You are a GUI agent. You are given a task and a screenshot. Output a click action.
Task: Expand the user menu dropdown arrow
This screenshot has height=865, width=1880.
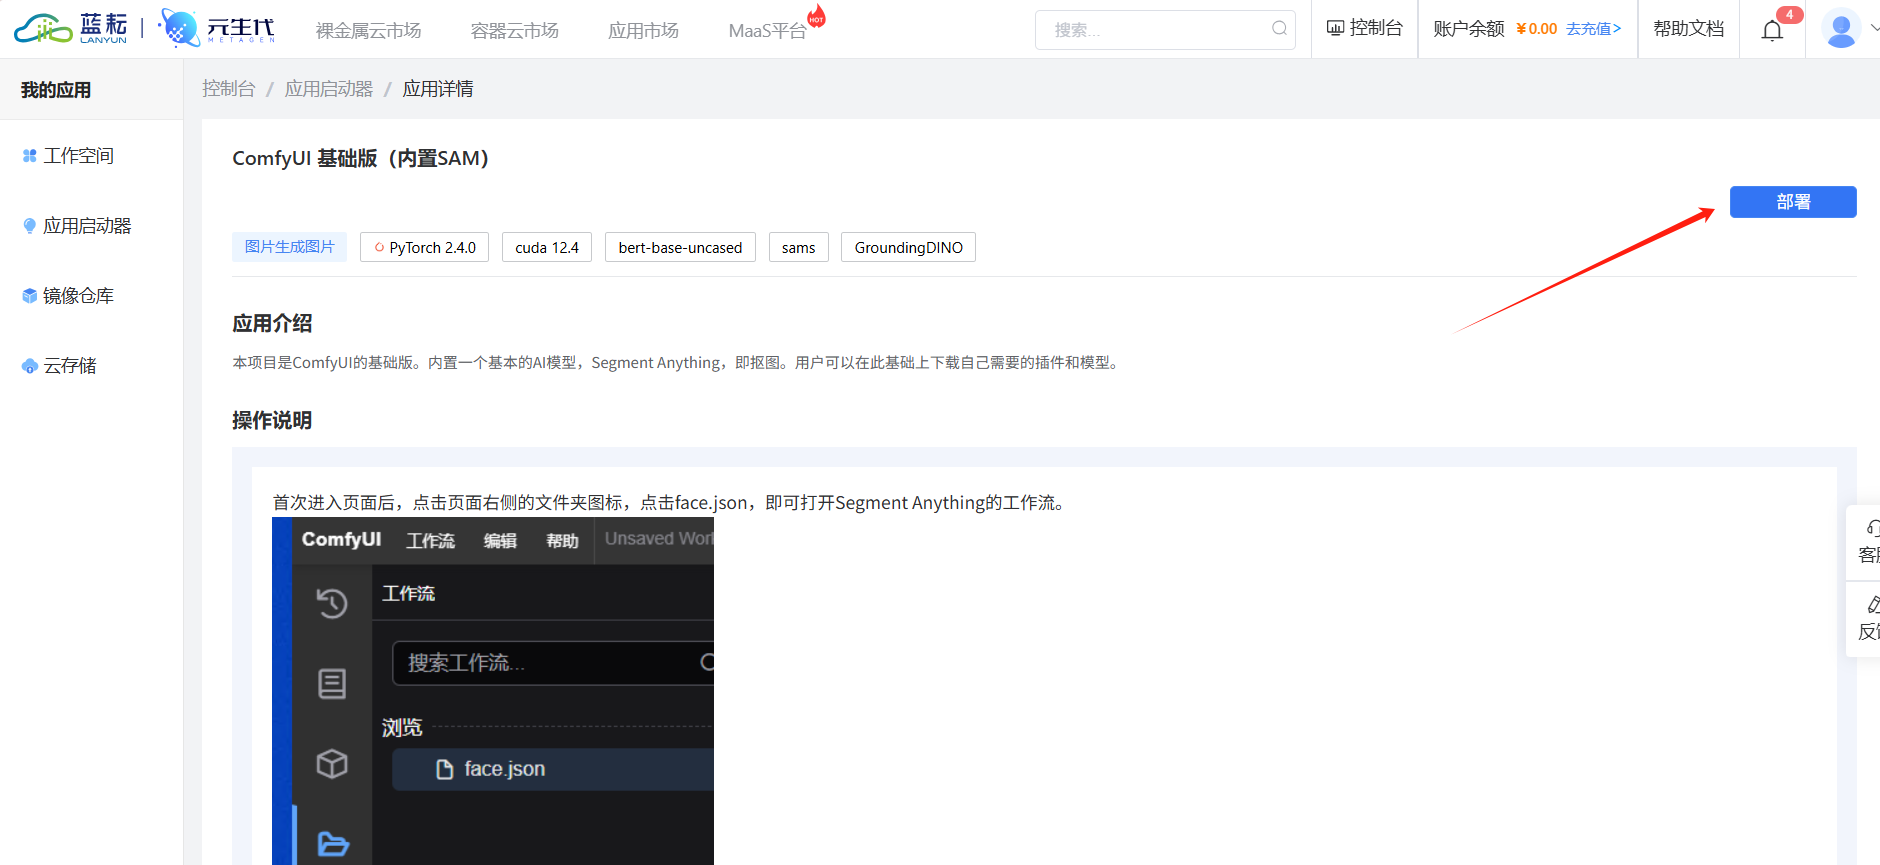[1874, 29]
